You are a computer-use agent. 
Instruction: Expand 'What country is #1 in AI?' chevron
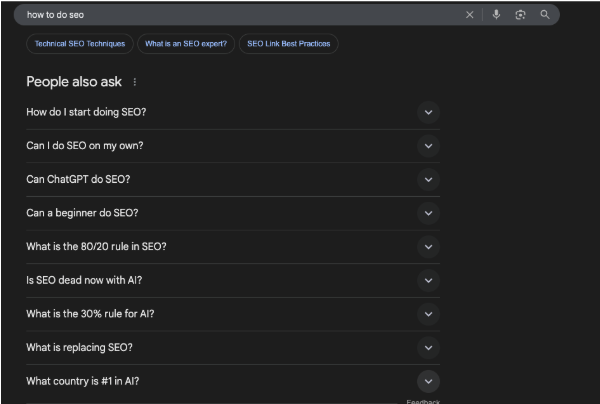click(x=428, y=381)
